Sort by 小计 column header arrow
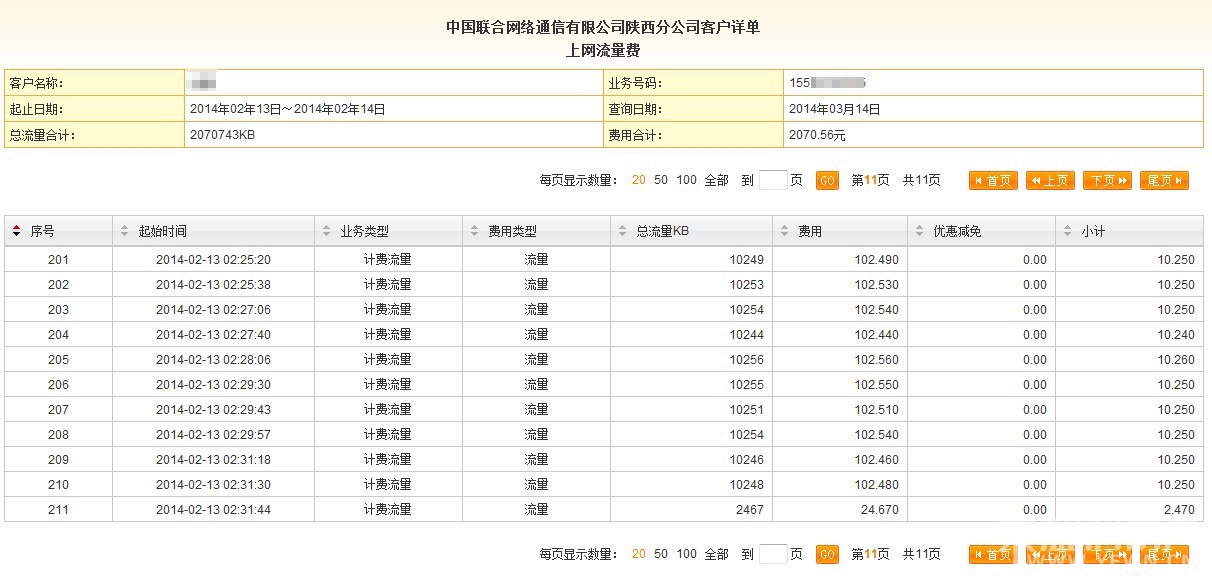Screen dimensions: 1212x576 [x=1067, y=231]
